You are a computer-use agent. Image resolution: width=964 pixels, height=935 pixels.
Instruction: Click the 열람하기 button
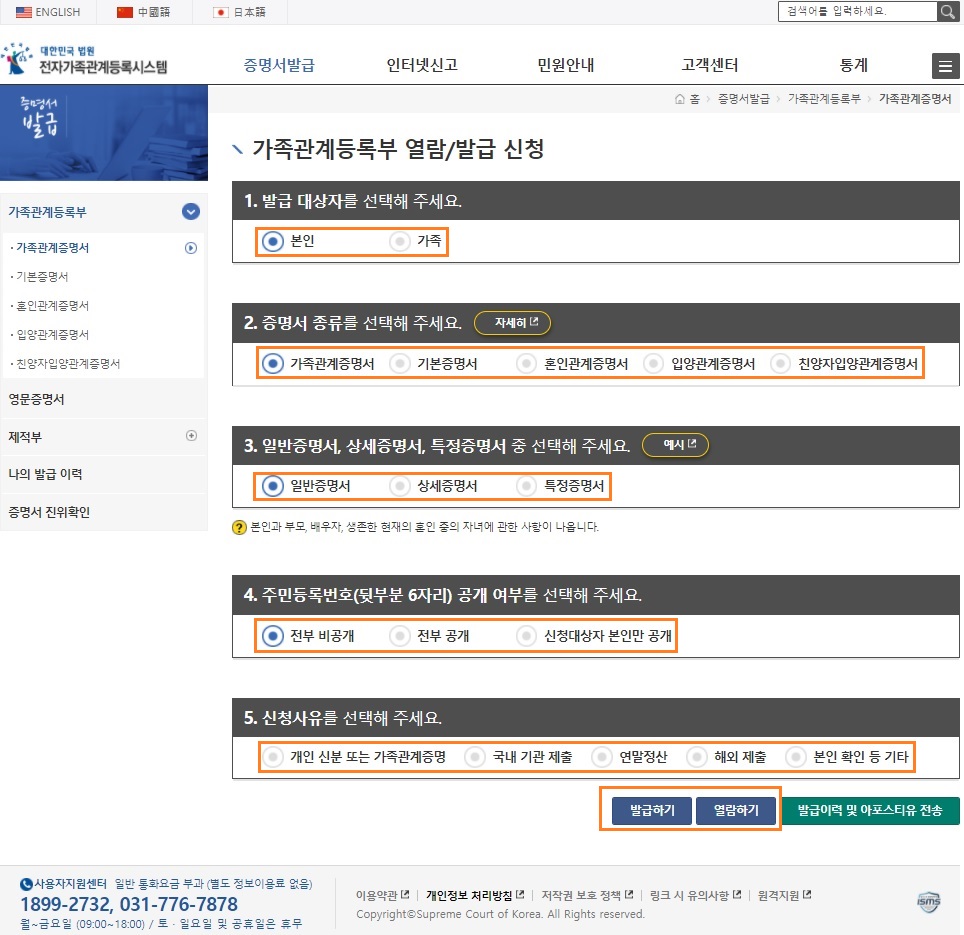click(736, 811)
